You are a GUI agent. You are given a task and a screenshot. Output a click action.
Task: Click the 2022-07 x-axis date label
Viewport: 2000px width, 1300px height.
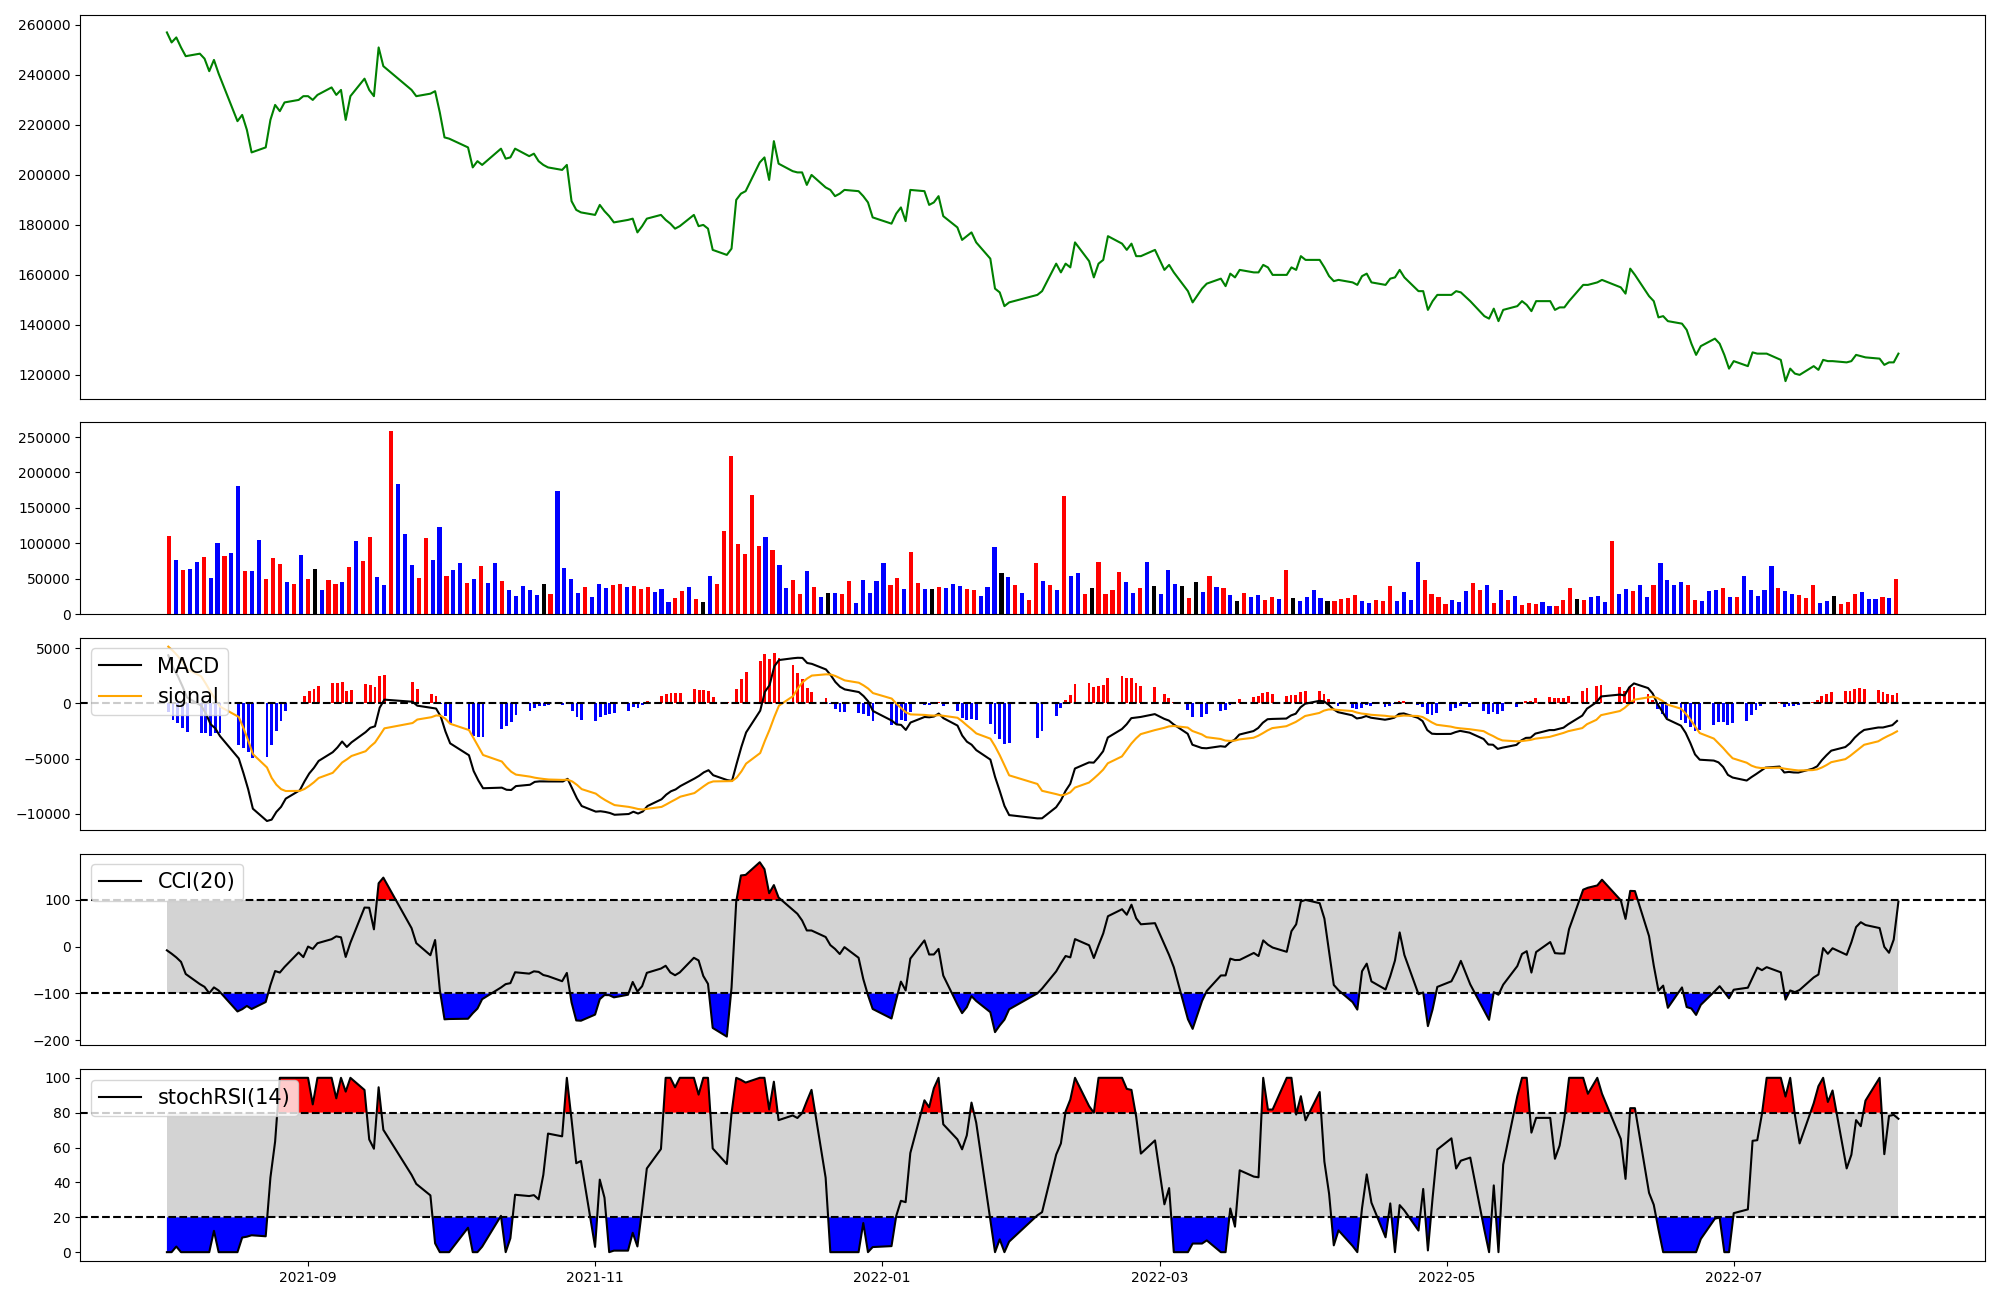coord(1733,1277)
